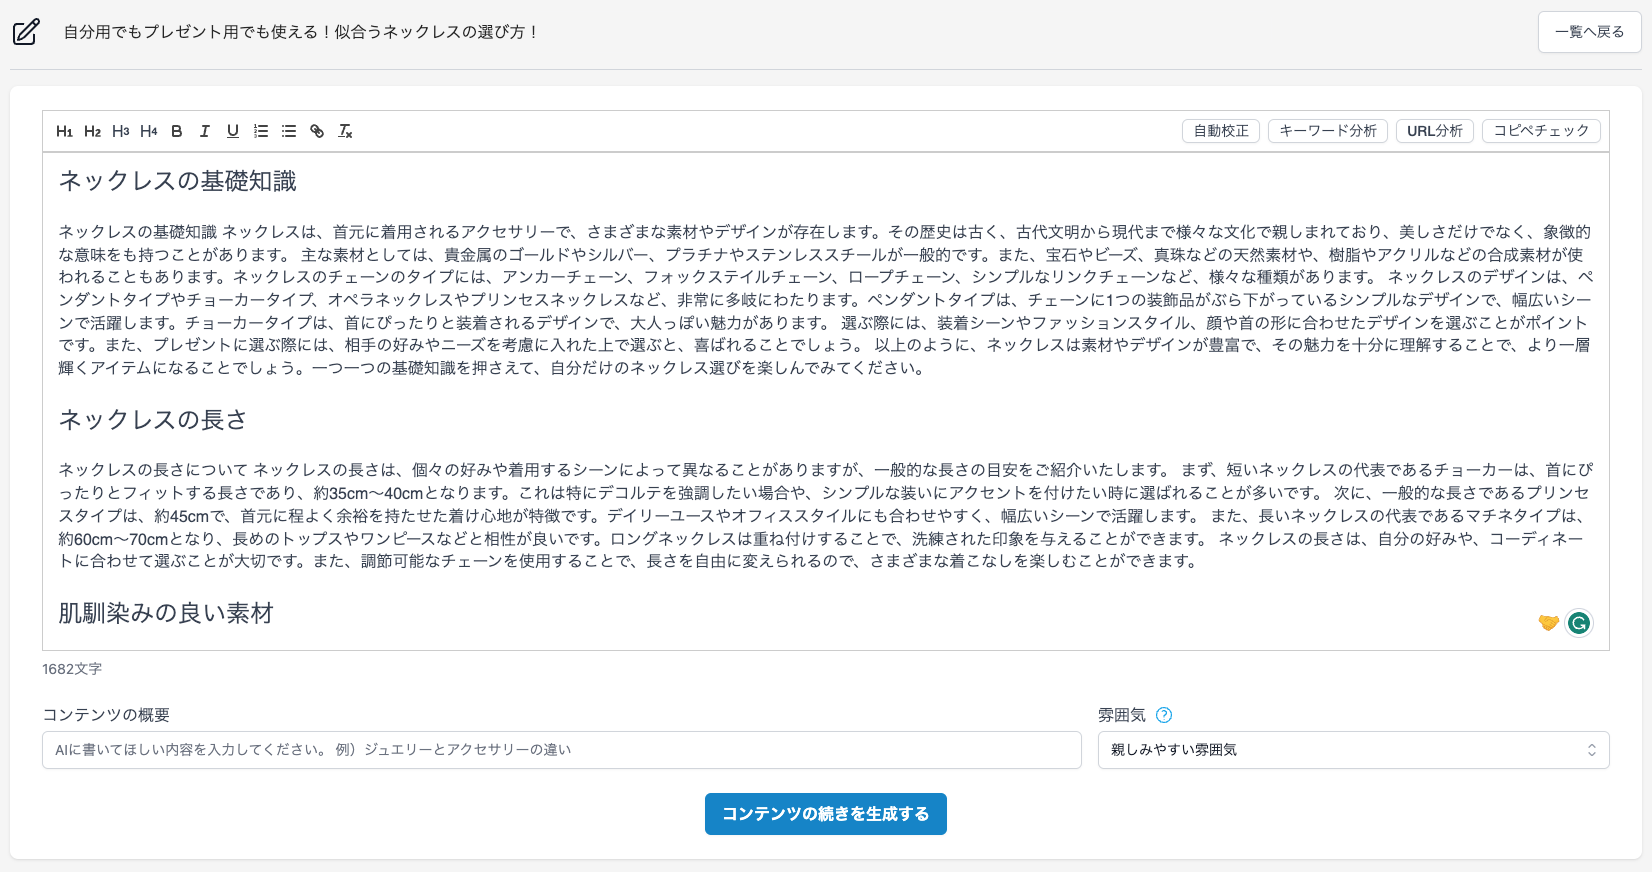Click the 雰囲気 help question mark

coord(1164,715)
